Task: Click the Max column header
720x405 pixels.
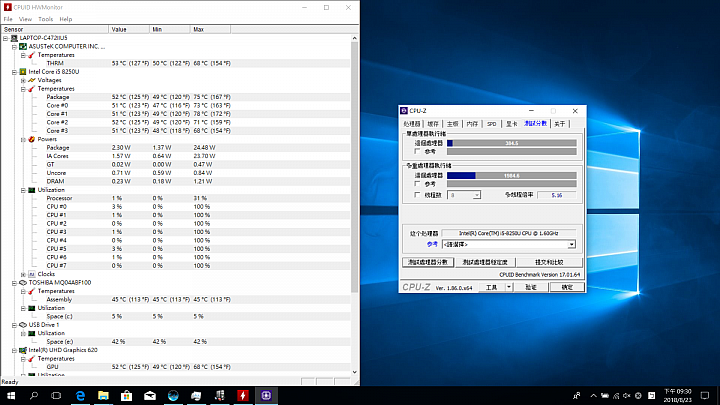Action: tap(210, 29)
